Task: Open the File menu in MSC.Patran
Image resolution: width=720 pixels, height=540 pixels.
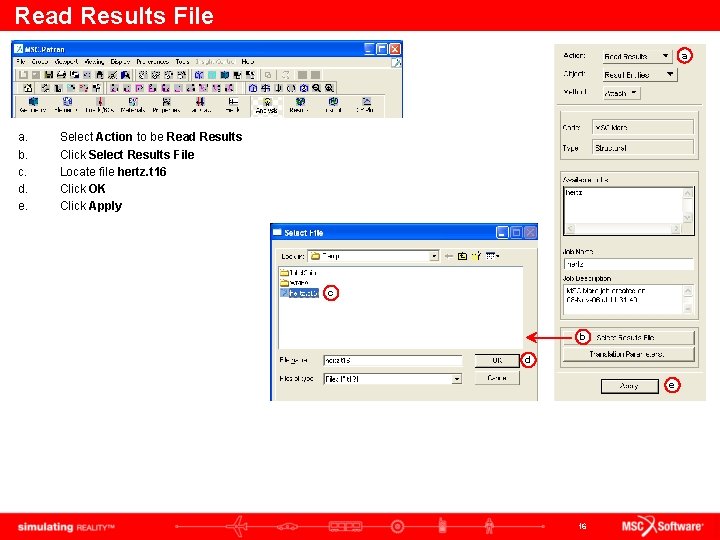Action: coord(21,62)
